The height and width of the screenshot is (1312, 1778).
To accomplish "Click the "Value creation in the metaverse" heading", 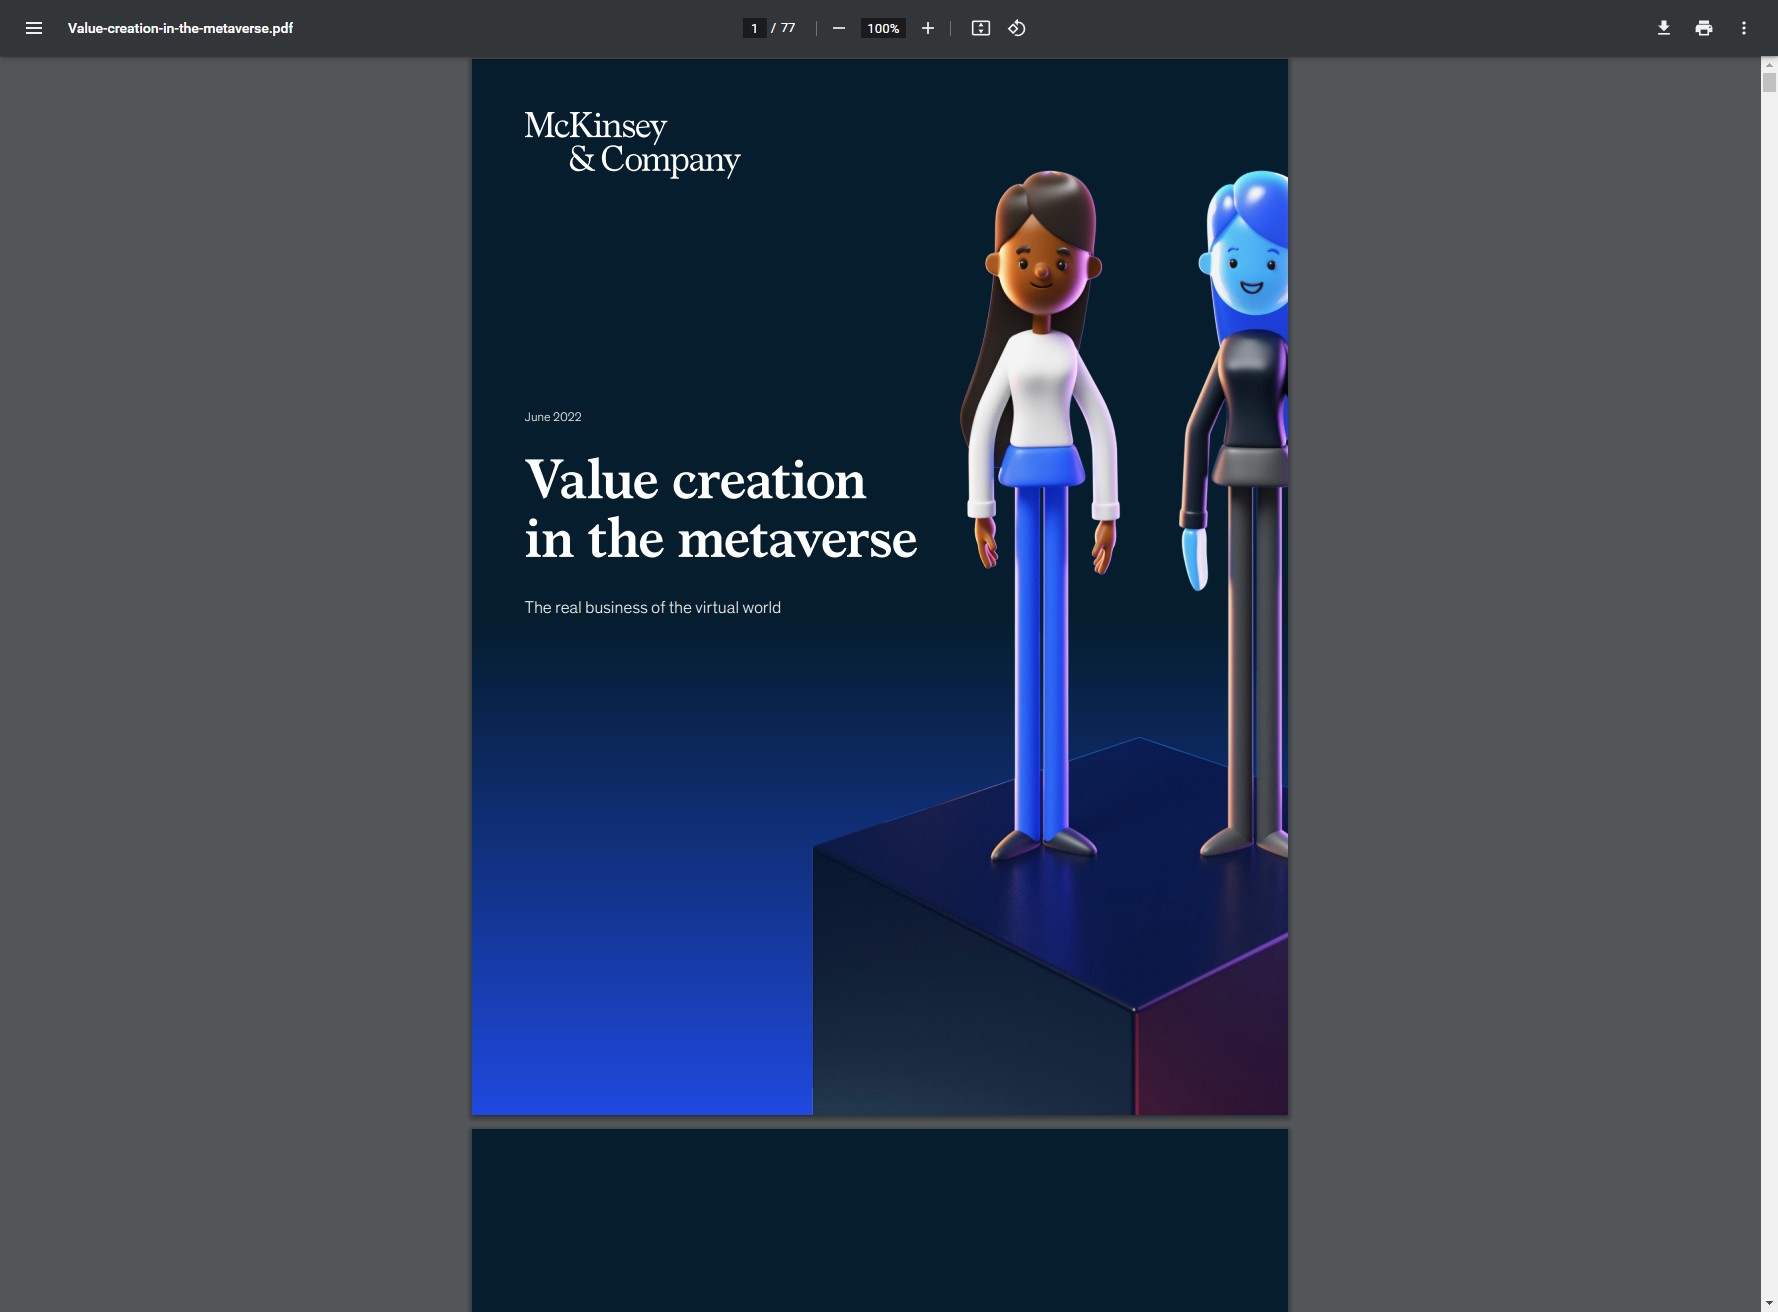I will [720, 509].
